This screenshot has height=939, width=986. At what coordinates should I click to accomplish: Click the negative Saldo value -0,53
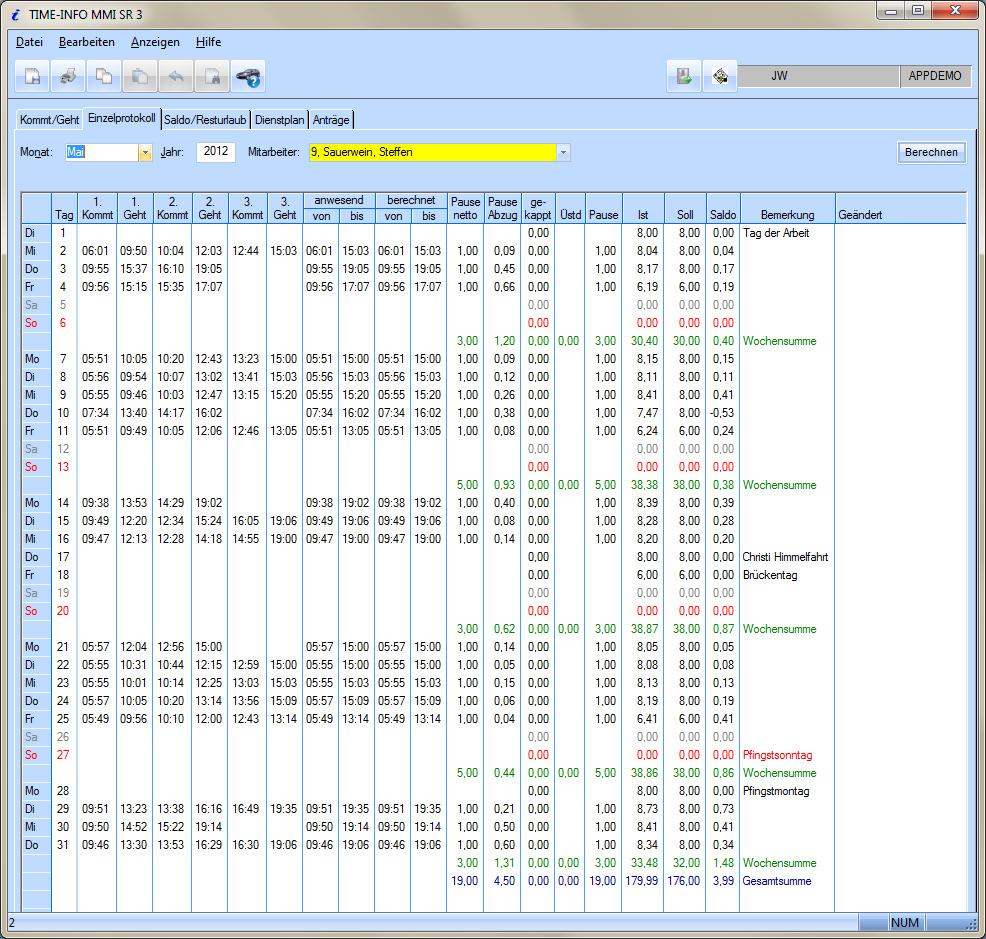pos(722,413)
